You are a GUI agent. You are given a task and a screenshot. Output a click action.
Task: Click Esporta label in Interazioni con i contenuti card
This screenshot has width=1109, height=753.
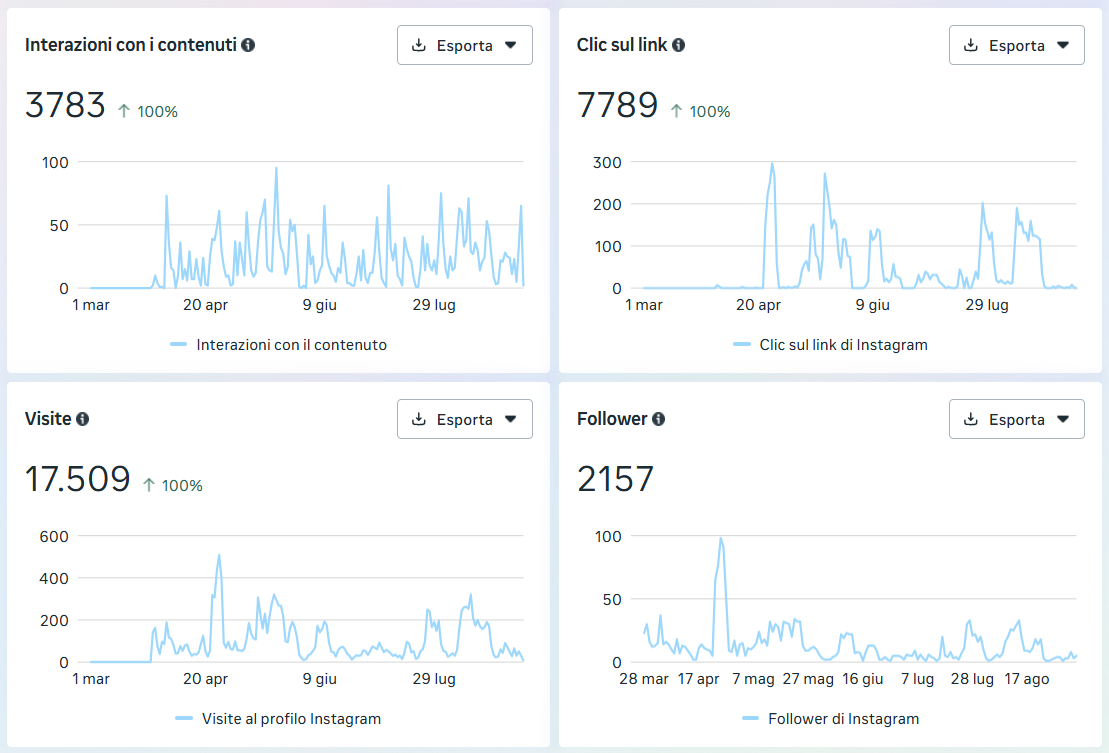tap(465, 46)
